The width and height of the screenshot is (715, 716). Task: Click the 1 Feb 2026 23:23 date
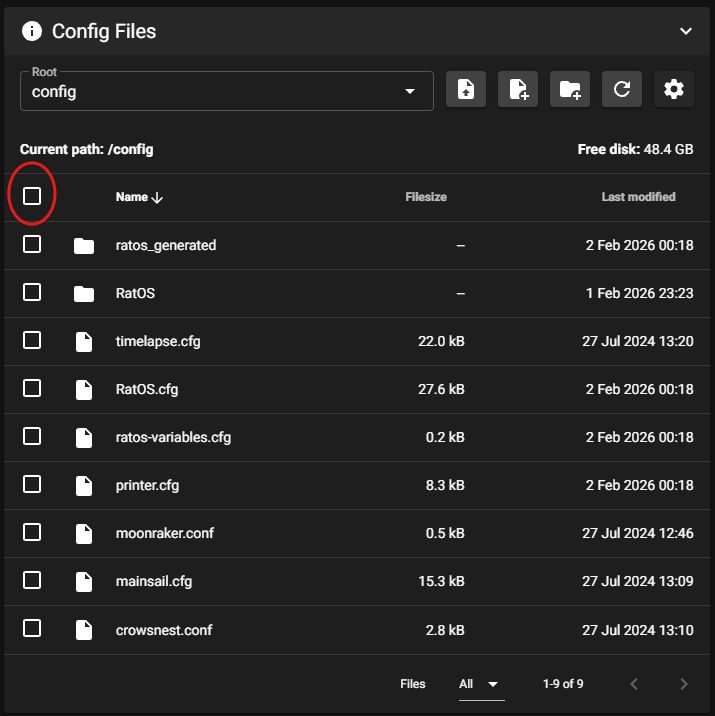tap(640, 293)
